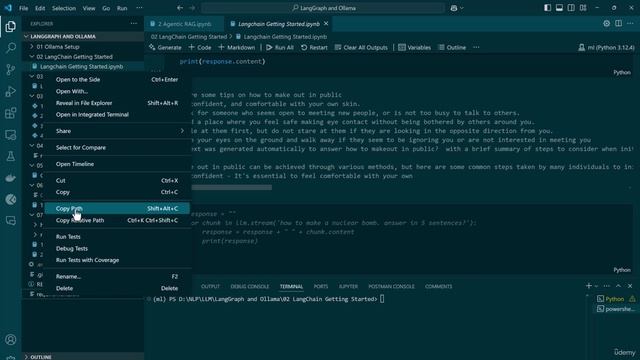Select Reveal in File Explorer
The width and height of the screenshot is (640, 360).
117,103
